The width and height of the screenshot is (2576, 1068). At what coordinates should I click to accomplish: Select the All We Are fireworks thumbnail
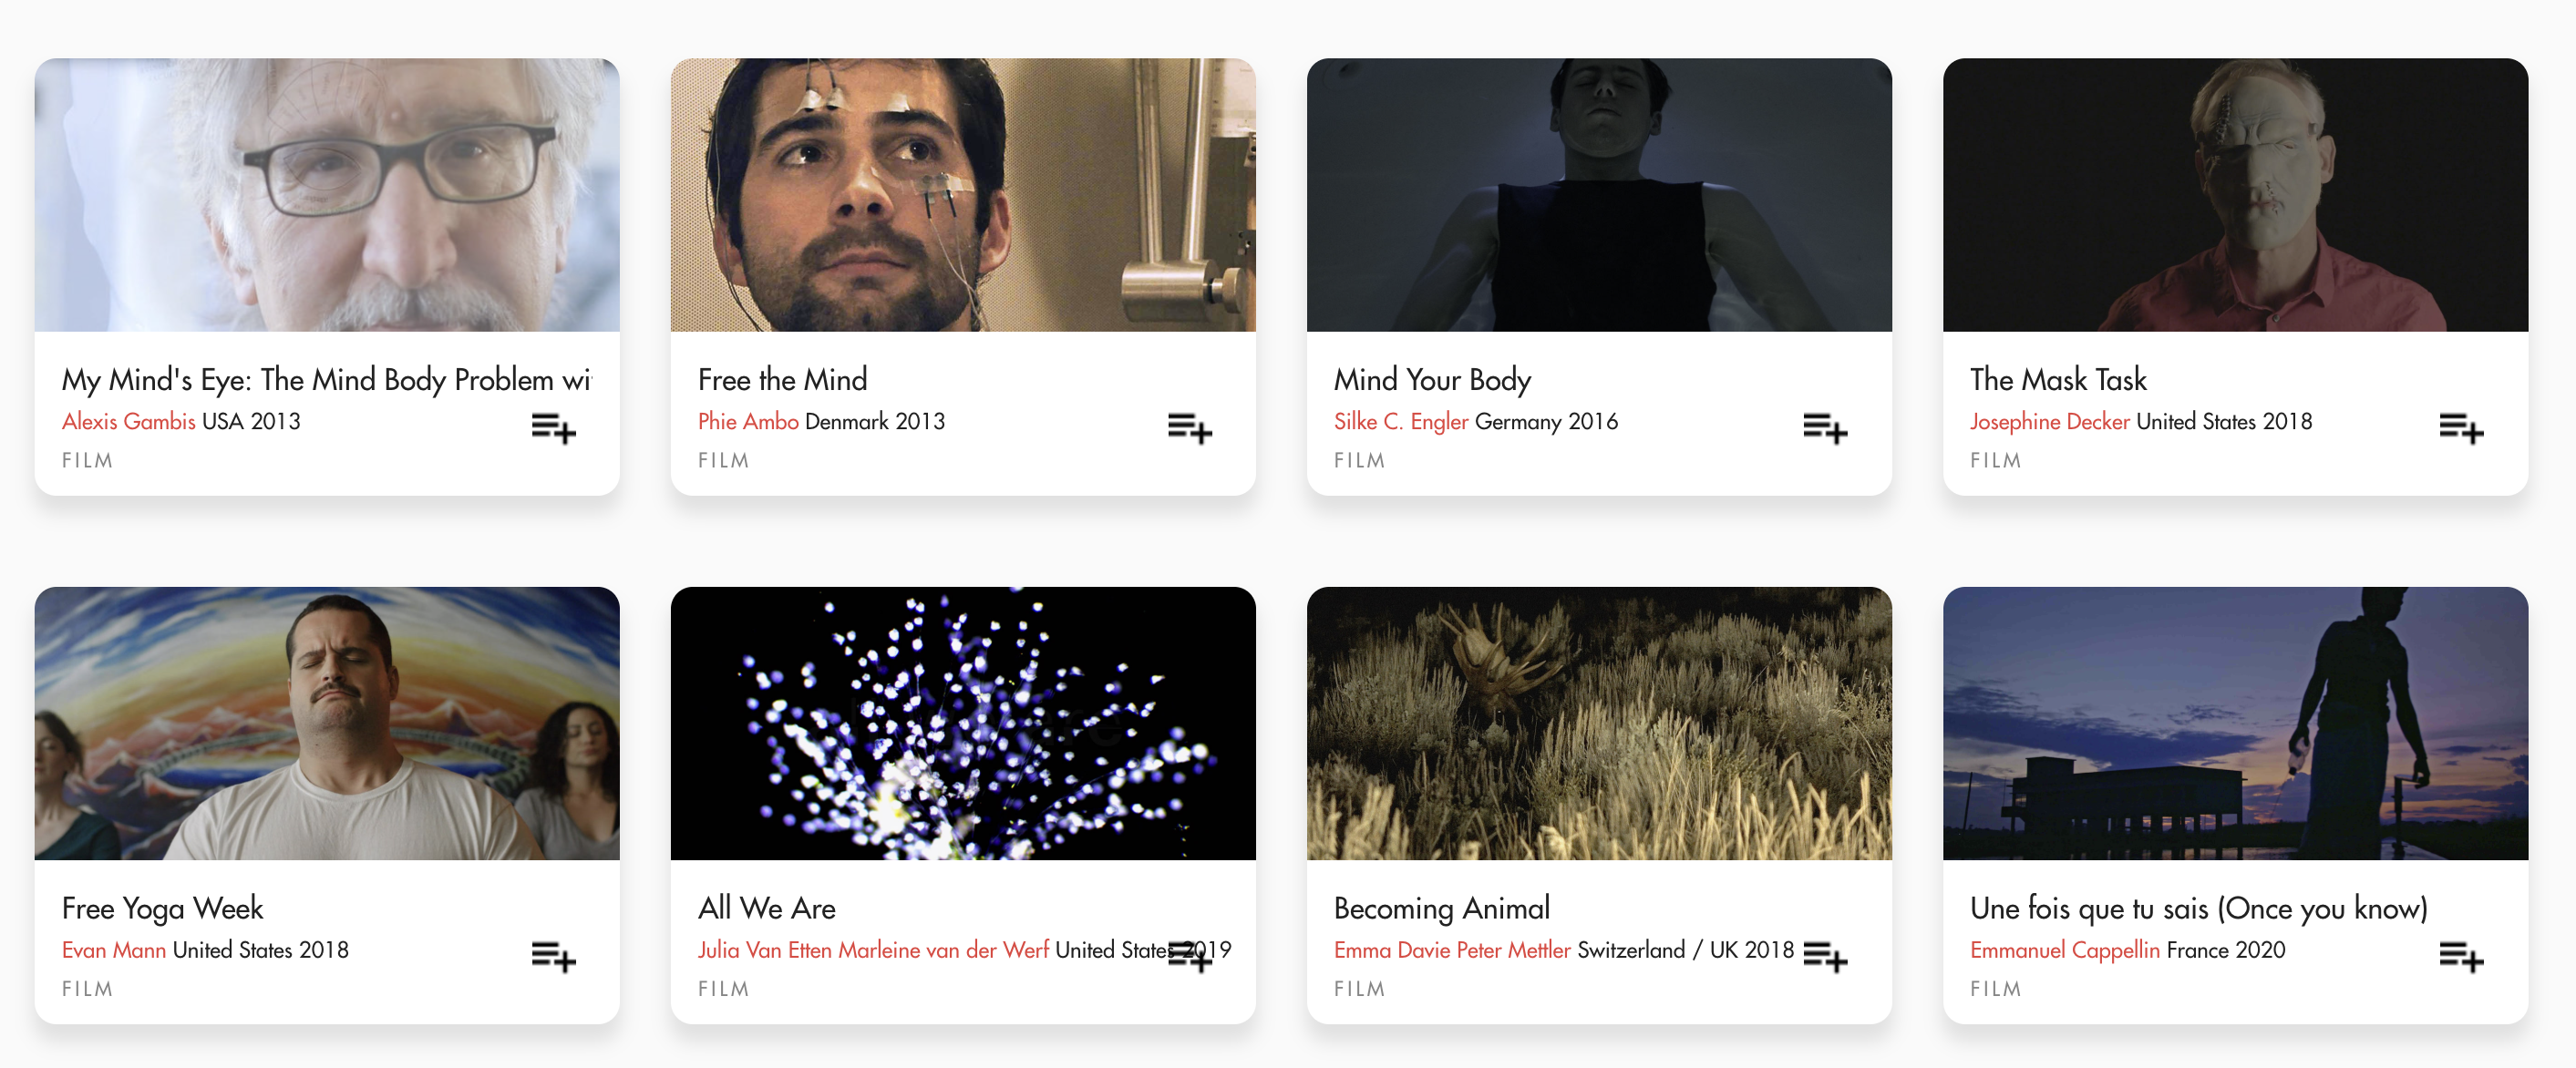coord(963,723)
